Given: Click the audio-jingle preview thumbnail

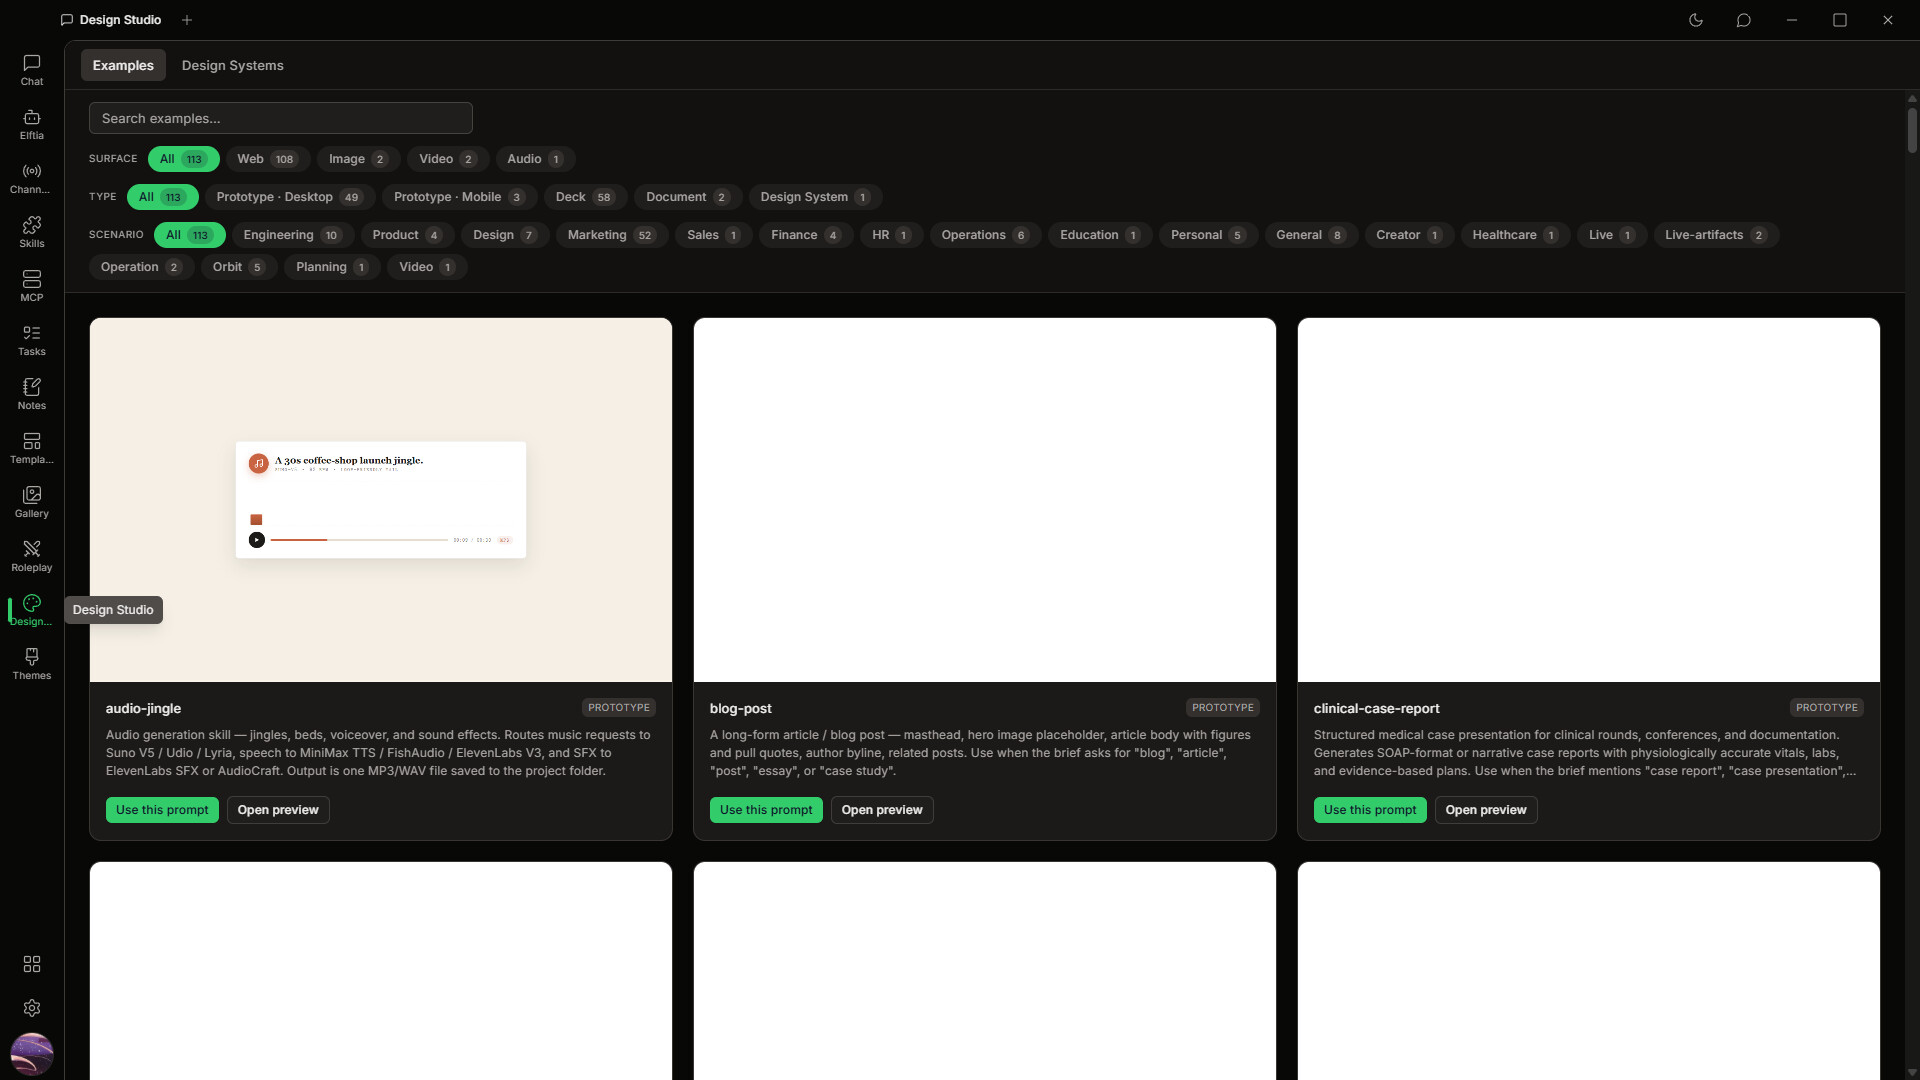Looking at the screenshot, I should pyautogui.click(x=381, y=500).
